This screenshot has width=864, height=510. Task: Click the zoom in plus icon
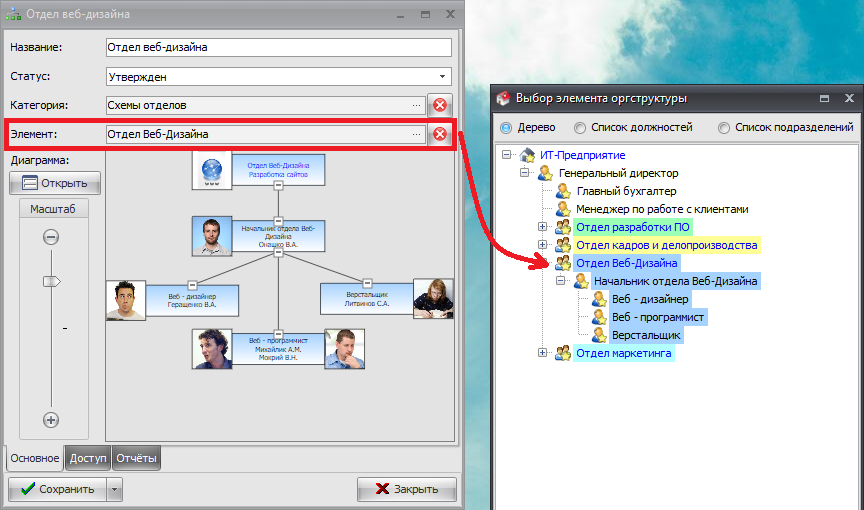pyautogui.click(x=51, y=420)
